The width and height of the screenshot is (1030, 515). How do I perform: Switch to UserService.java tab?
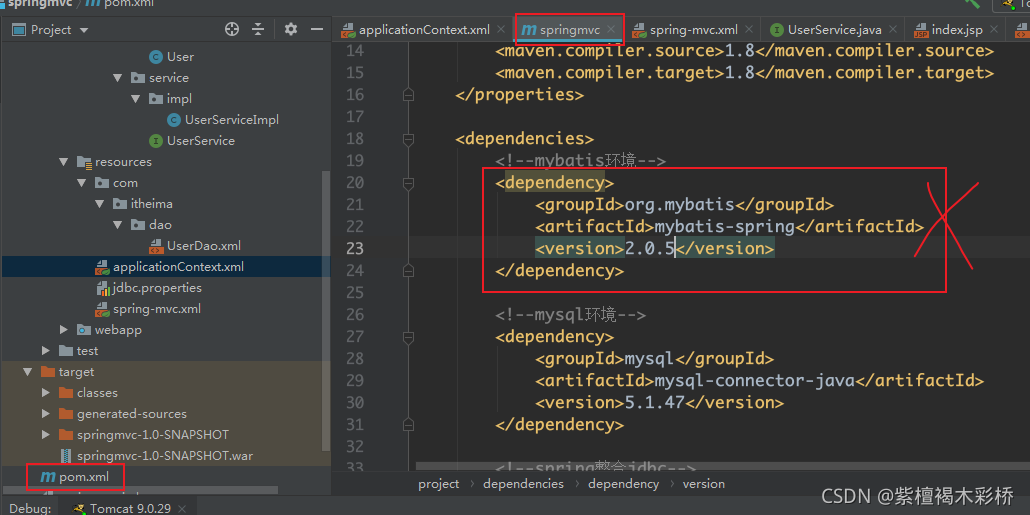[x=834, y=30]
